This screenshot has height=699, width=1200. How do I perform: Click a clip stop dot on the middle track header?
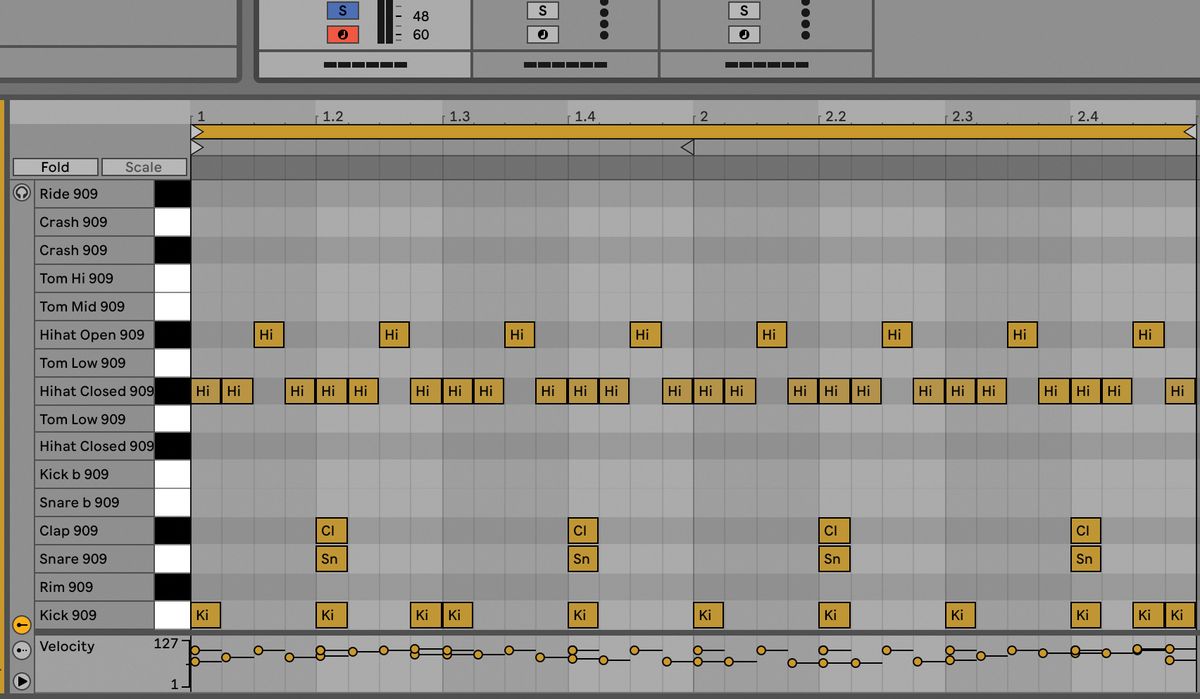[604, 25]
